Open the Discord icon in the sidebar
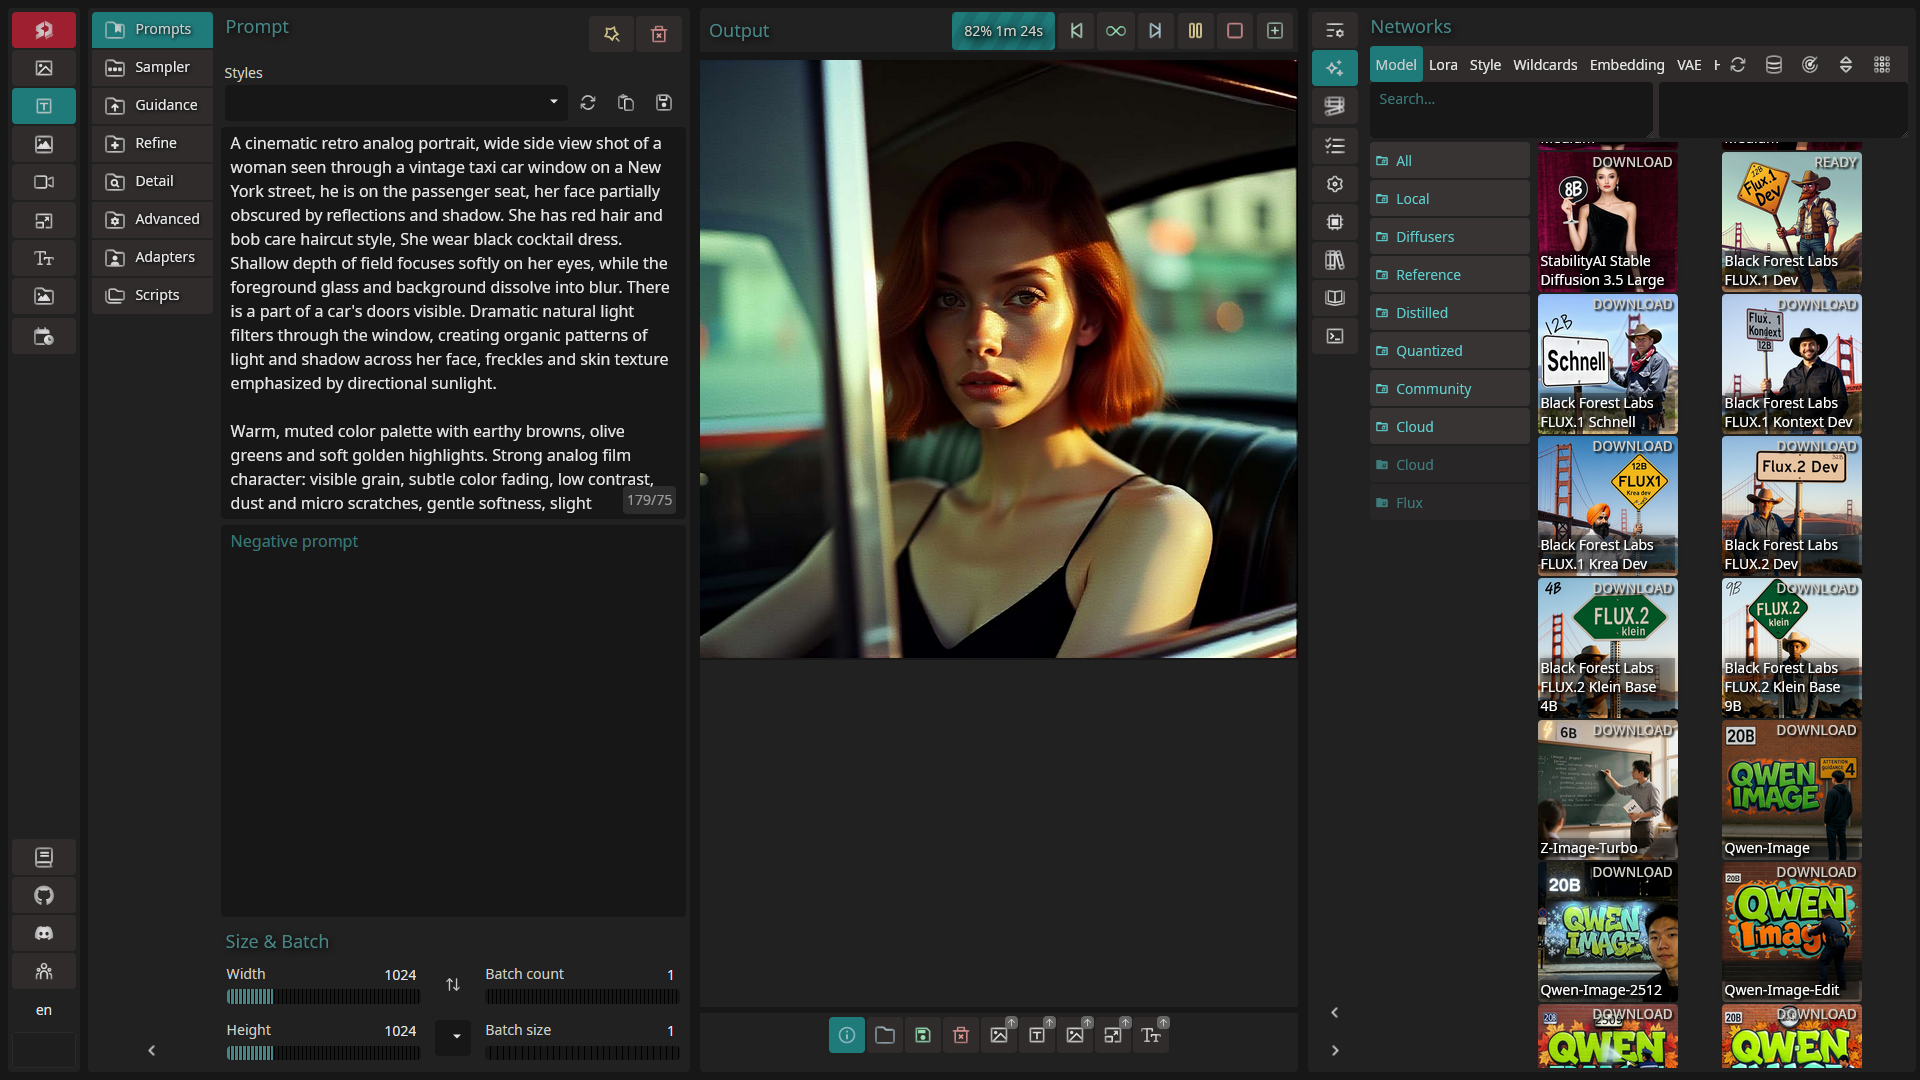1920x1080 pixels. coord(44,933)
